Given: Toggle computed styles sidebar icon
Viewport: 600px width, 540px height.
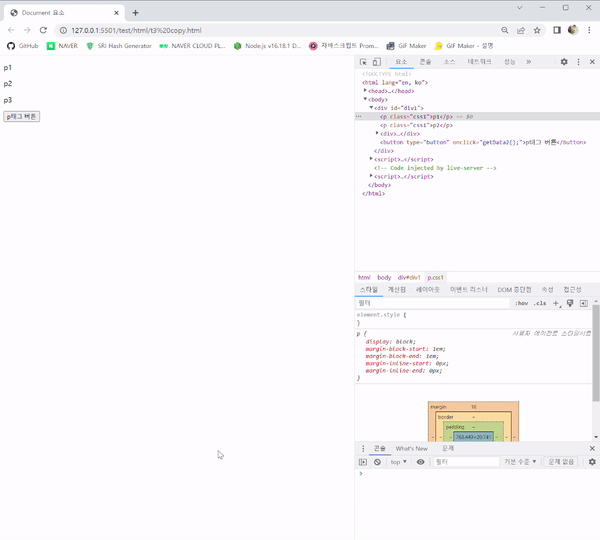Looking at the screenshot, I should click(x=584, y=303).
